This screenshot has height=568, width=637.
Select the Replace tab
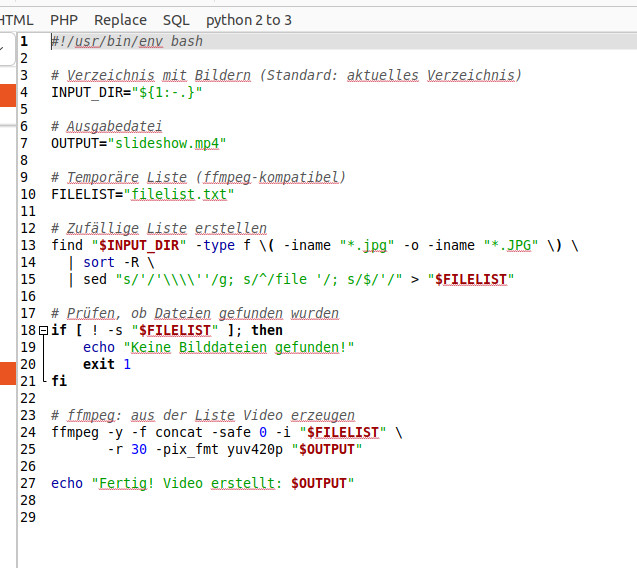pos(120,20)
